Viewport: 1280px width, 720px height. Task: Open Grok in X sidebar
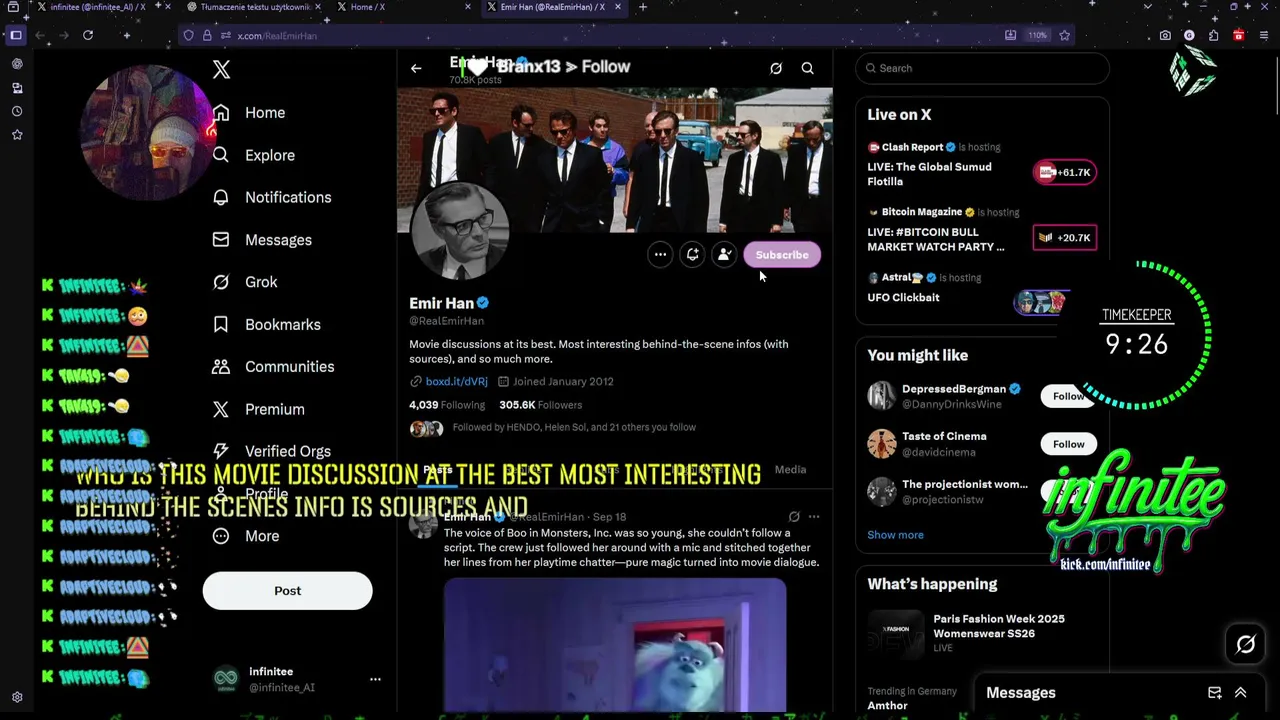[245, 282]
